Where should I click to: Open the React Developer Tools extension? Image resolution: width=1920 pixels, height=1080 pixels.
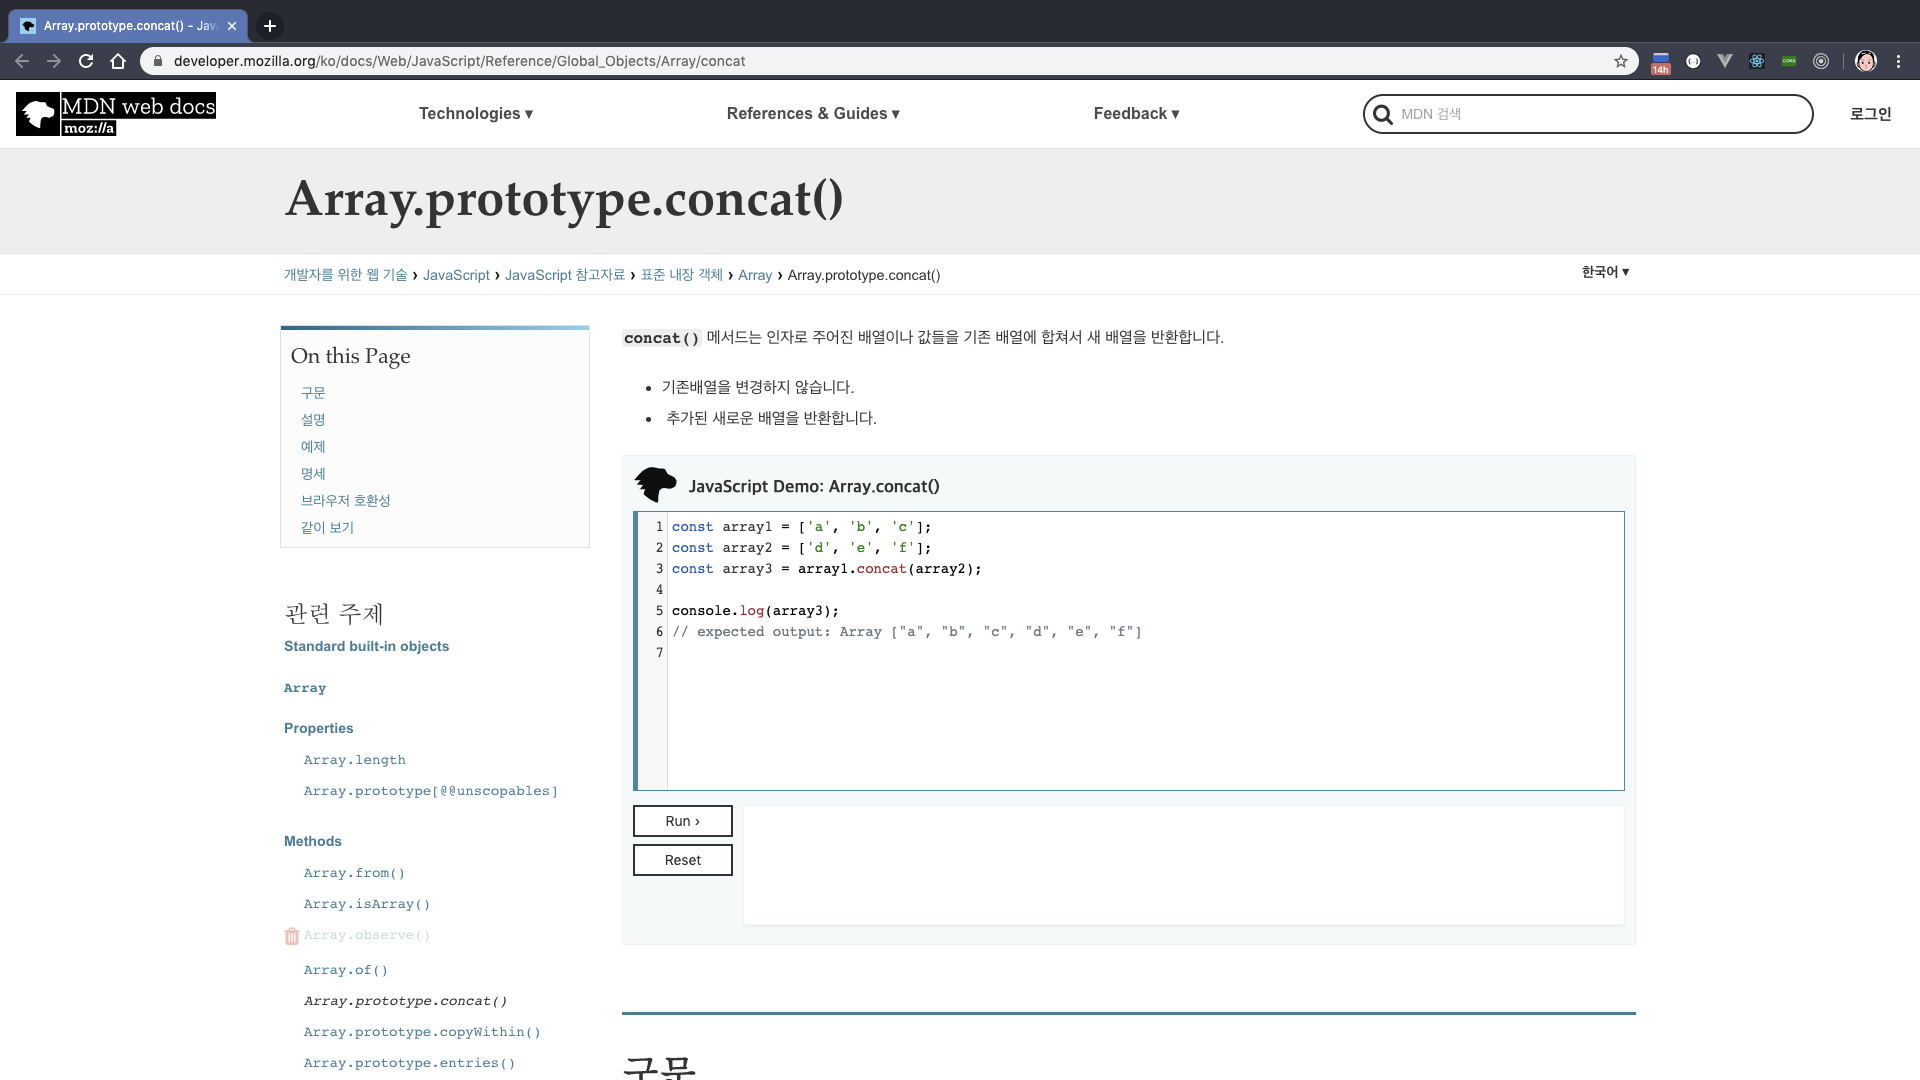(1757, 61)
